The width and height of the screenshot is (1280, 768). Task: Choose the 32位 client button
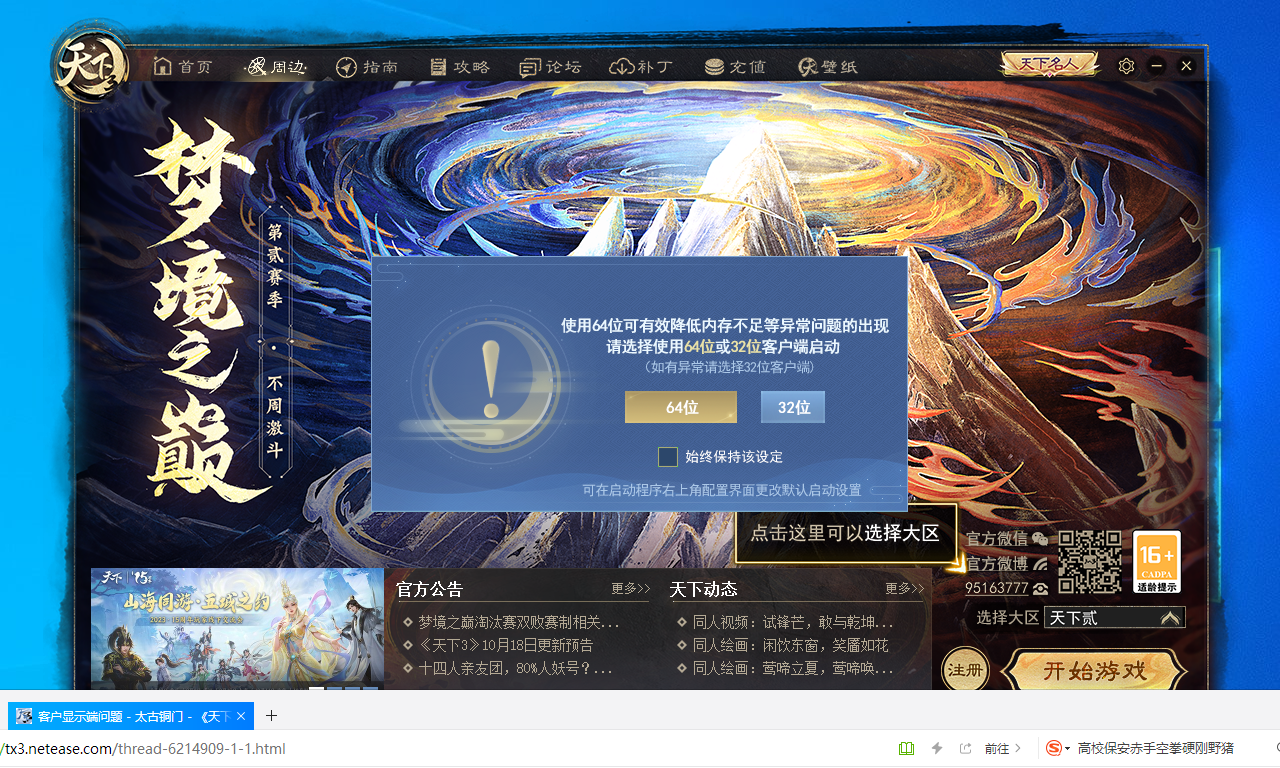pos(793,407)
